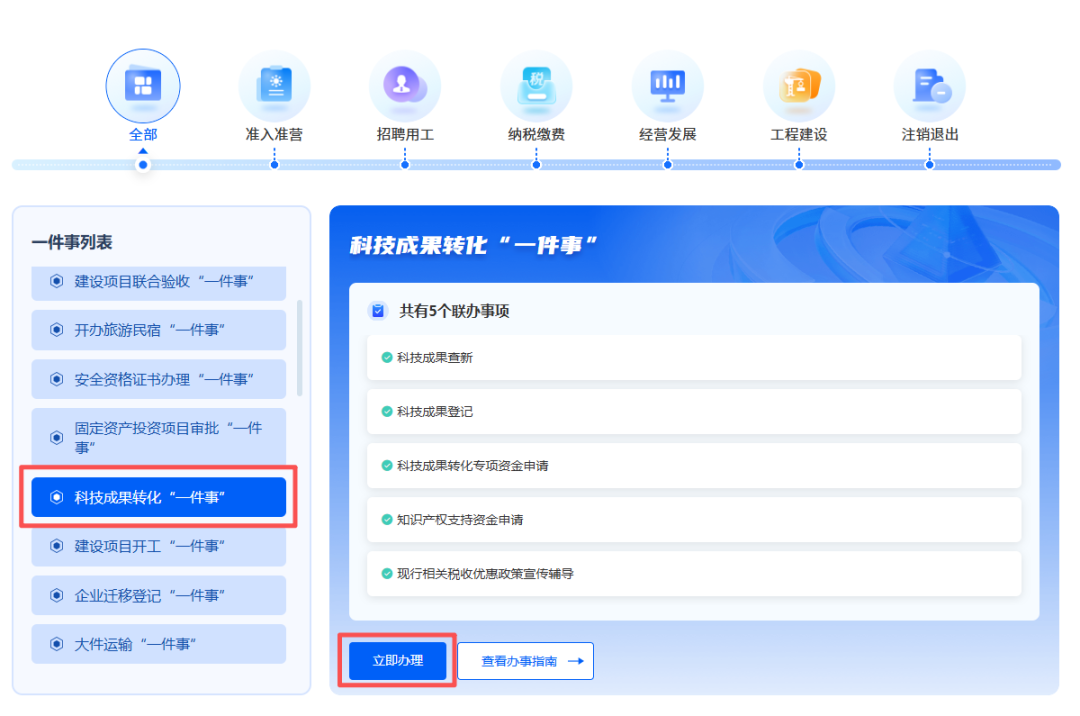1080x716 pixels.
Task: Open the 招聘用工 category icon
Action: tap(405, 86)
